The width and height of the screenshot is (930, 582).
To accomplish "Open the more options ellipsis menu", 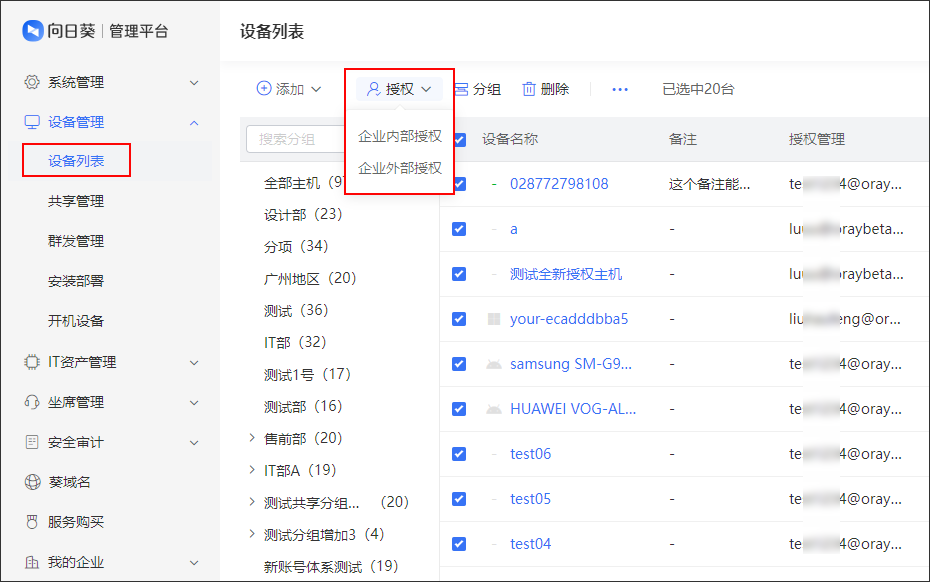I will point(620,89).
